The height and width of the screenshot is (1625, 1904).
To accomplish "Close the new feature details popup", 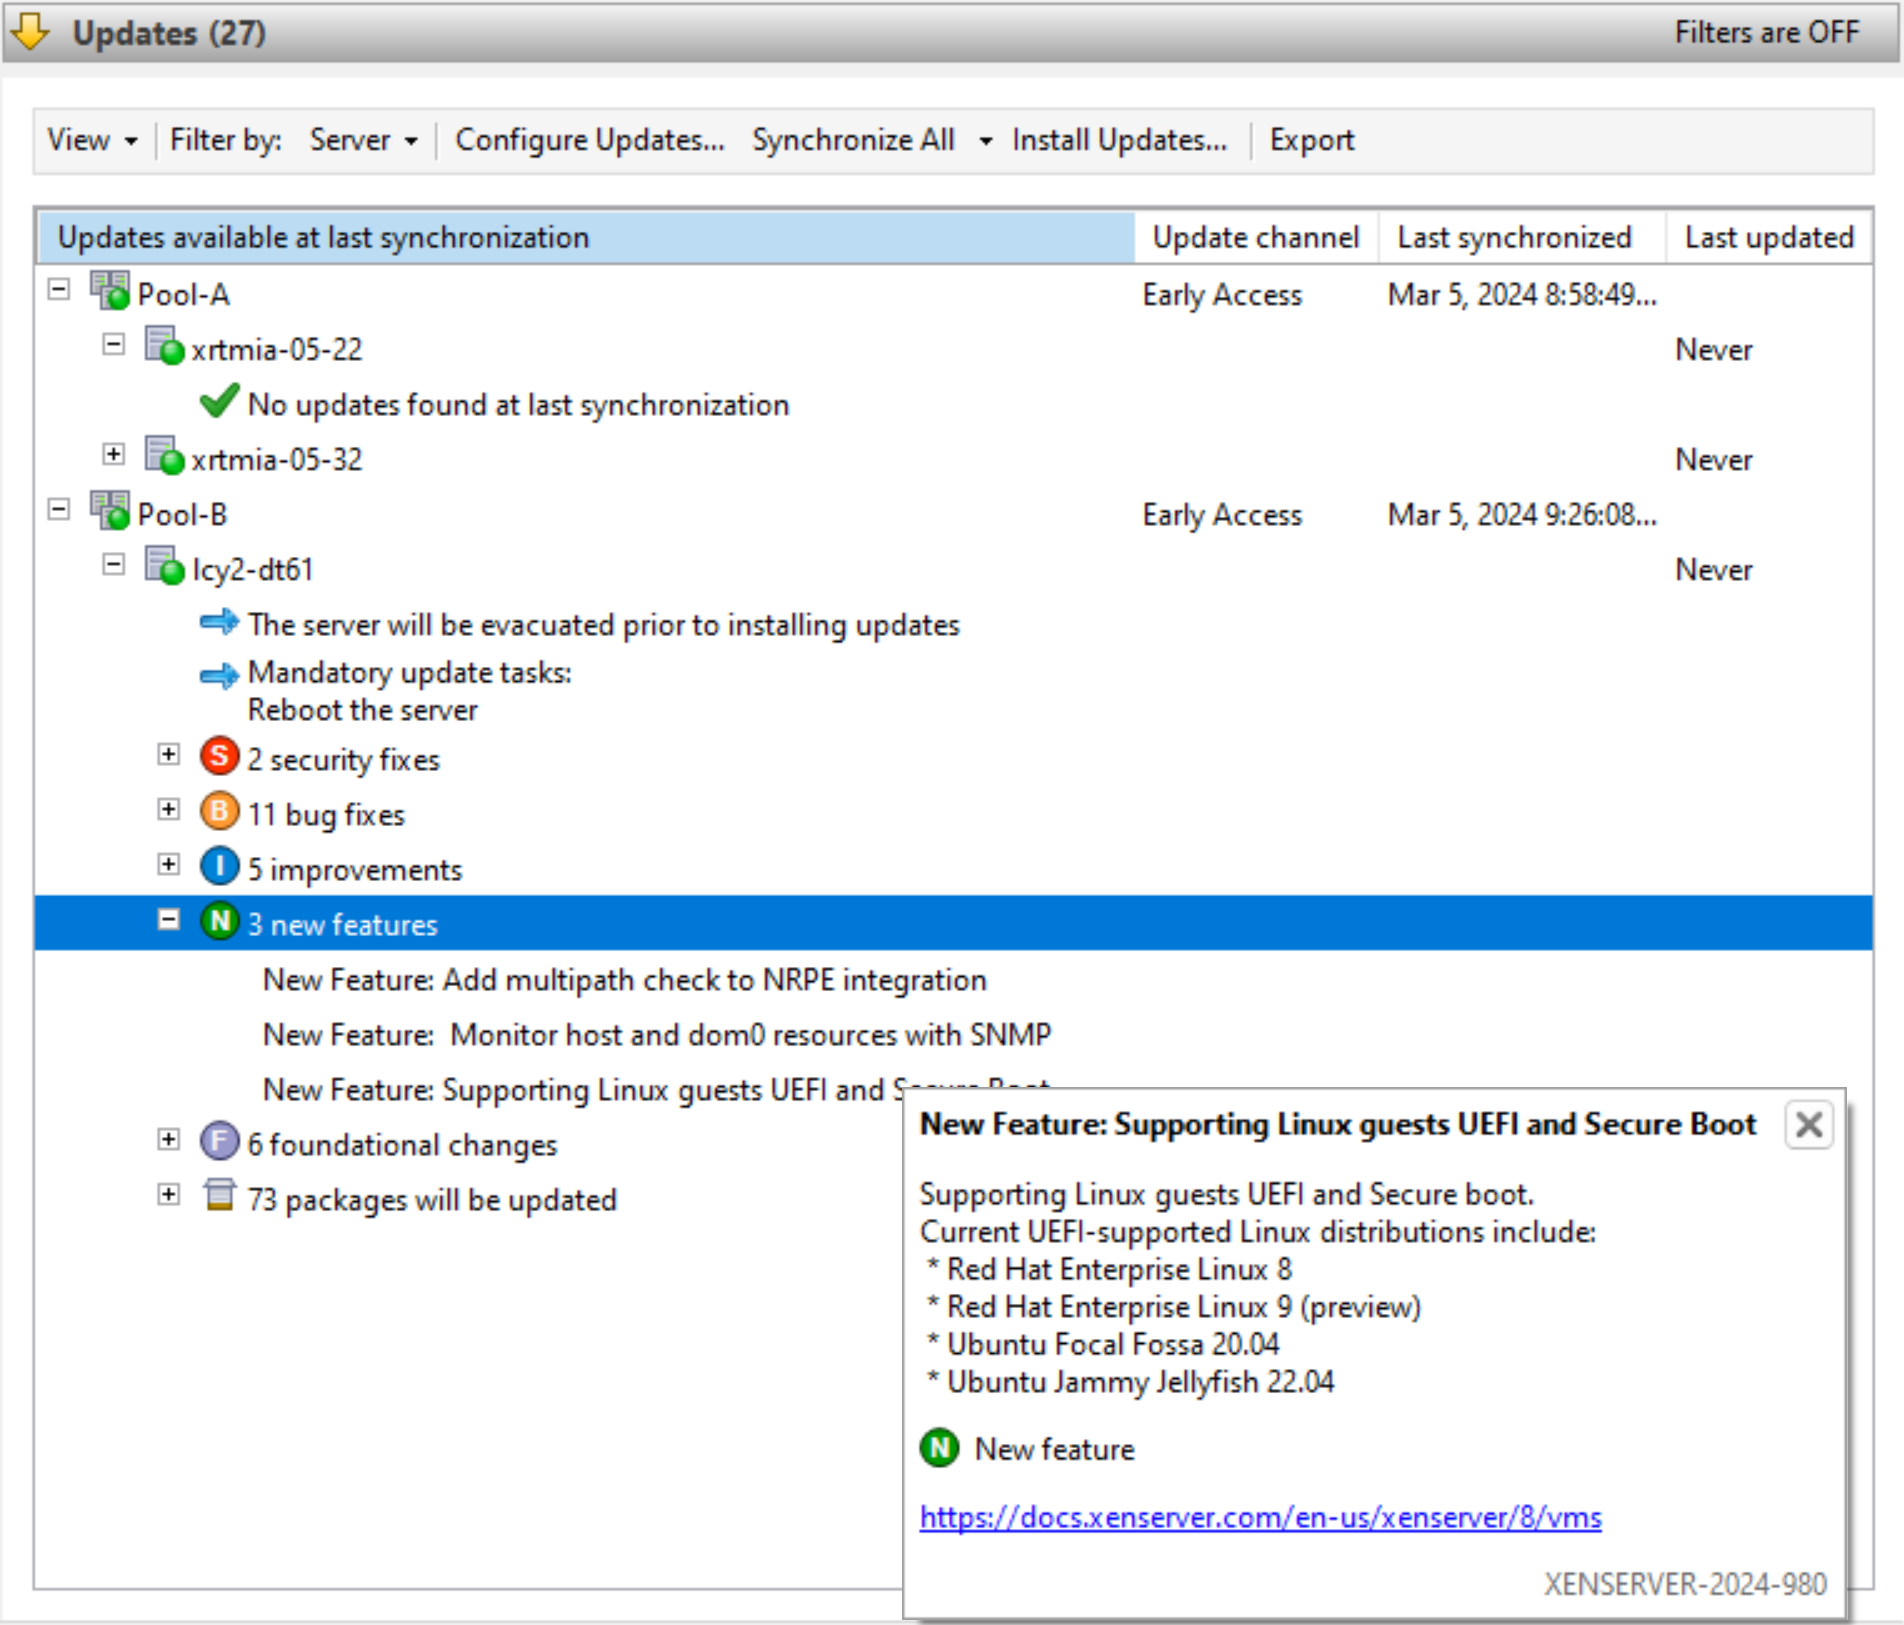I will point(1808,1125).
